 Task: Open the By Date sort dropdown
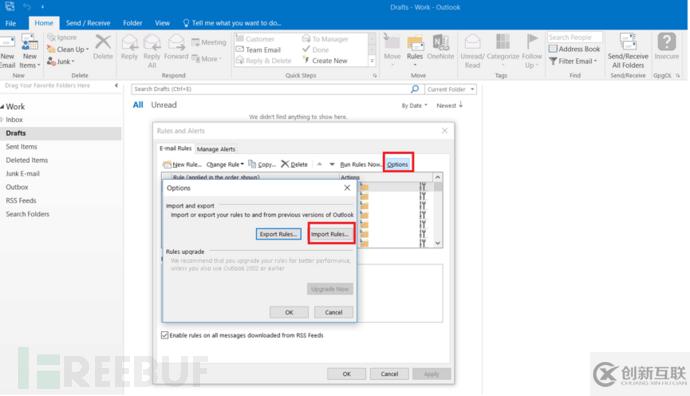(414, 106)
